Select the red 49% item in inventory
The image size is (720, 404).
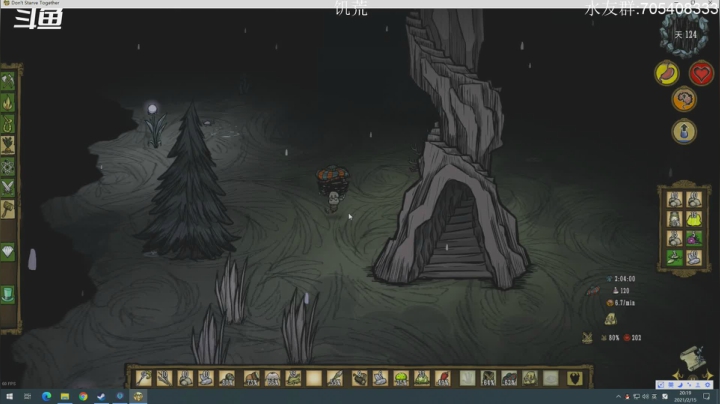[x=443, y=378]
